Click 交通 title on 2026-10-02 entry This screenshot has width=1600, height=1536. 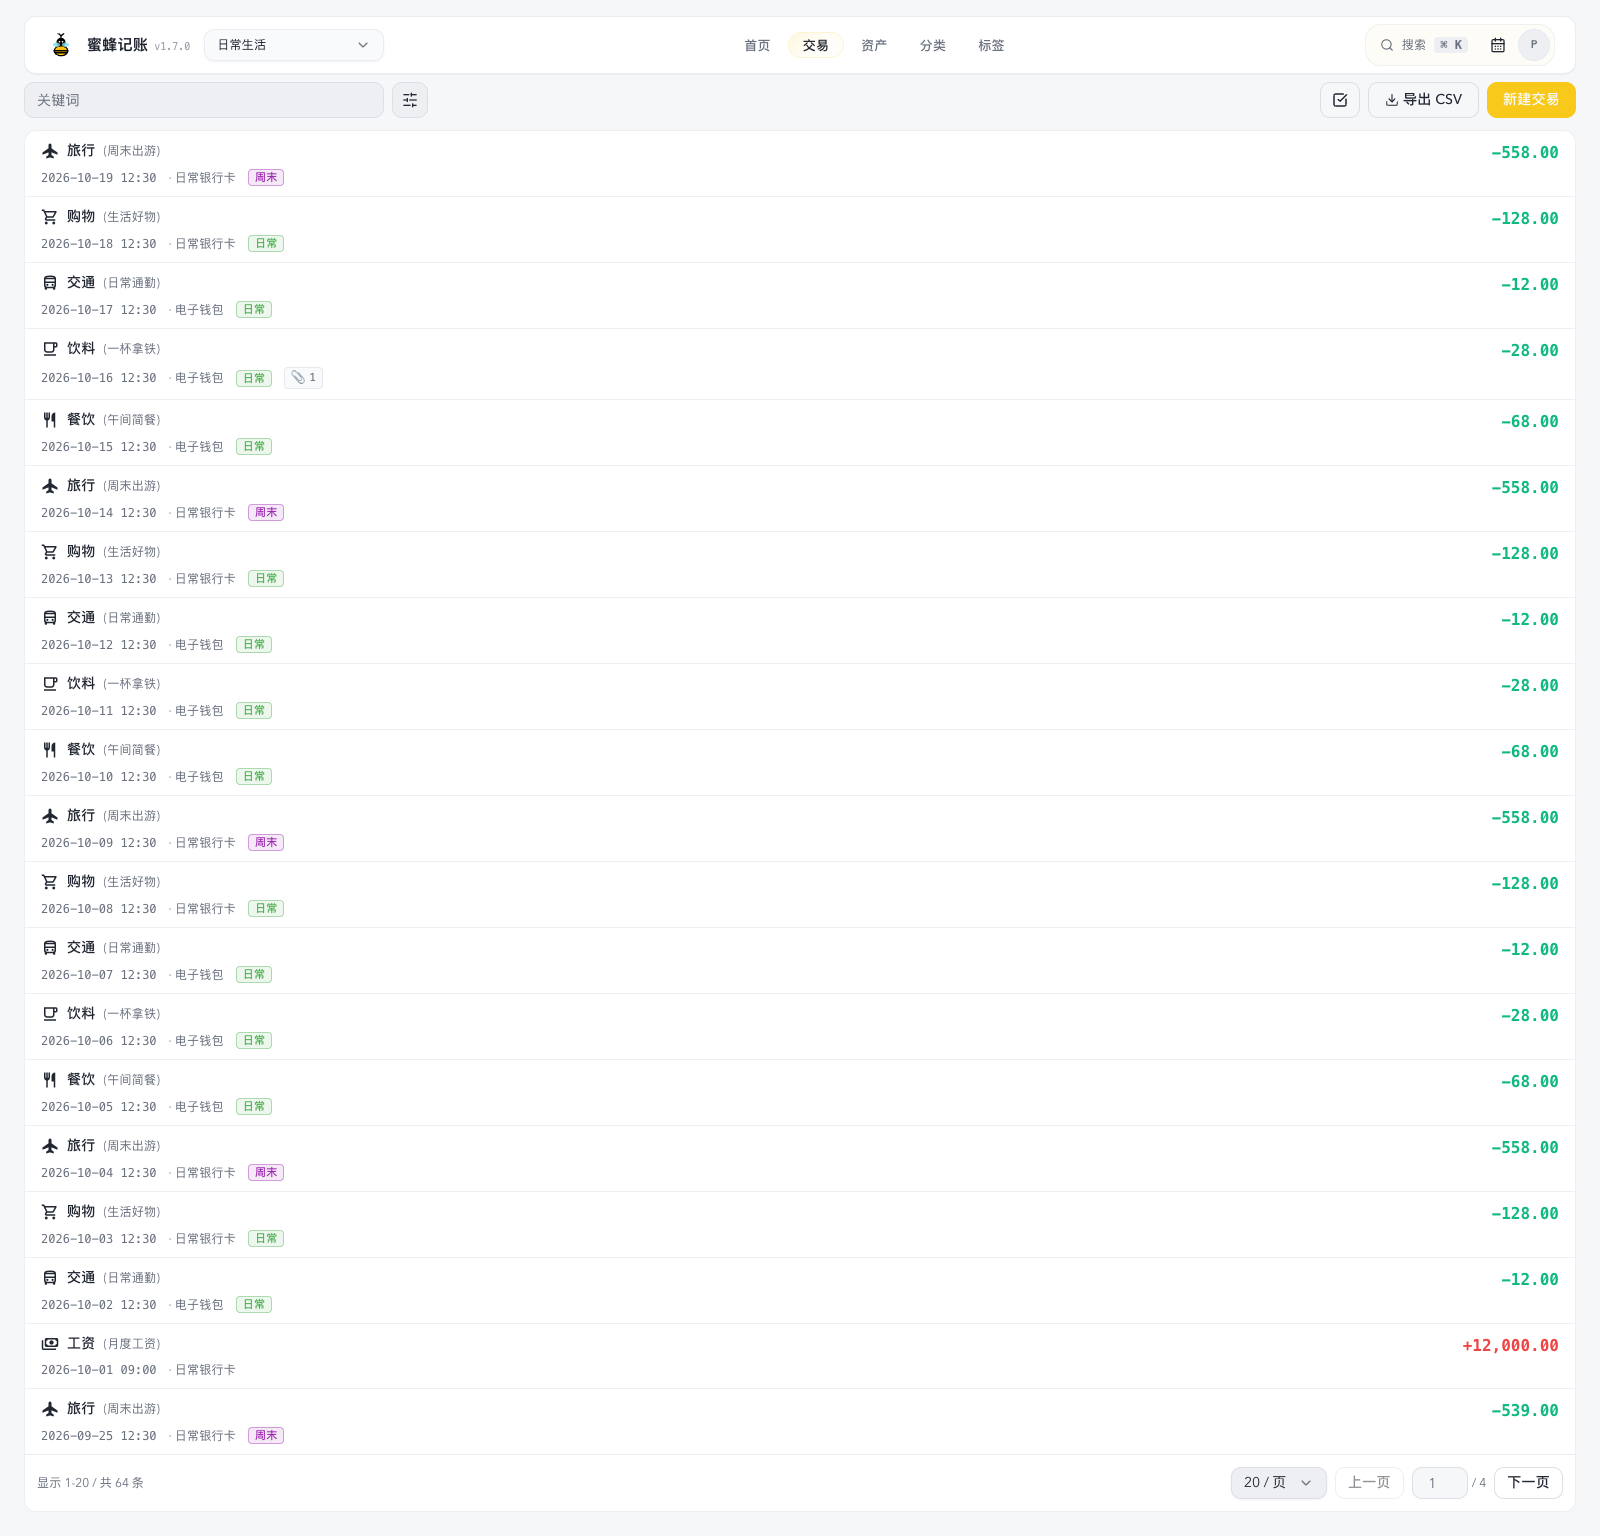81,1277
